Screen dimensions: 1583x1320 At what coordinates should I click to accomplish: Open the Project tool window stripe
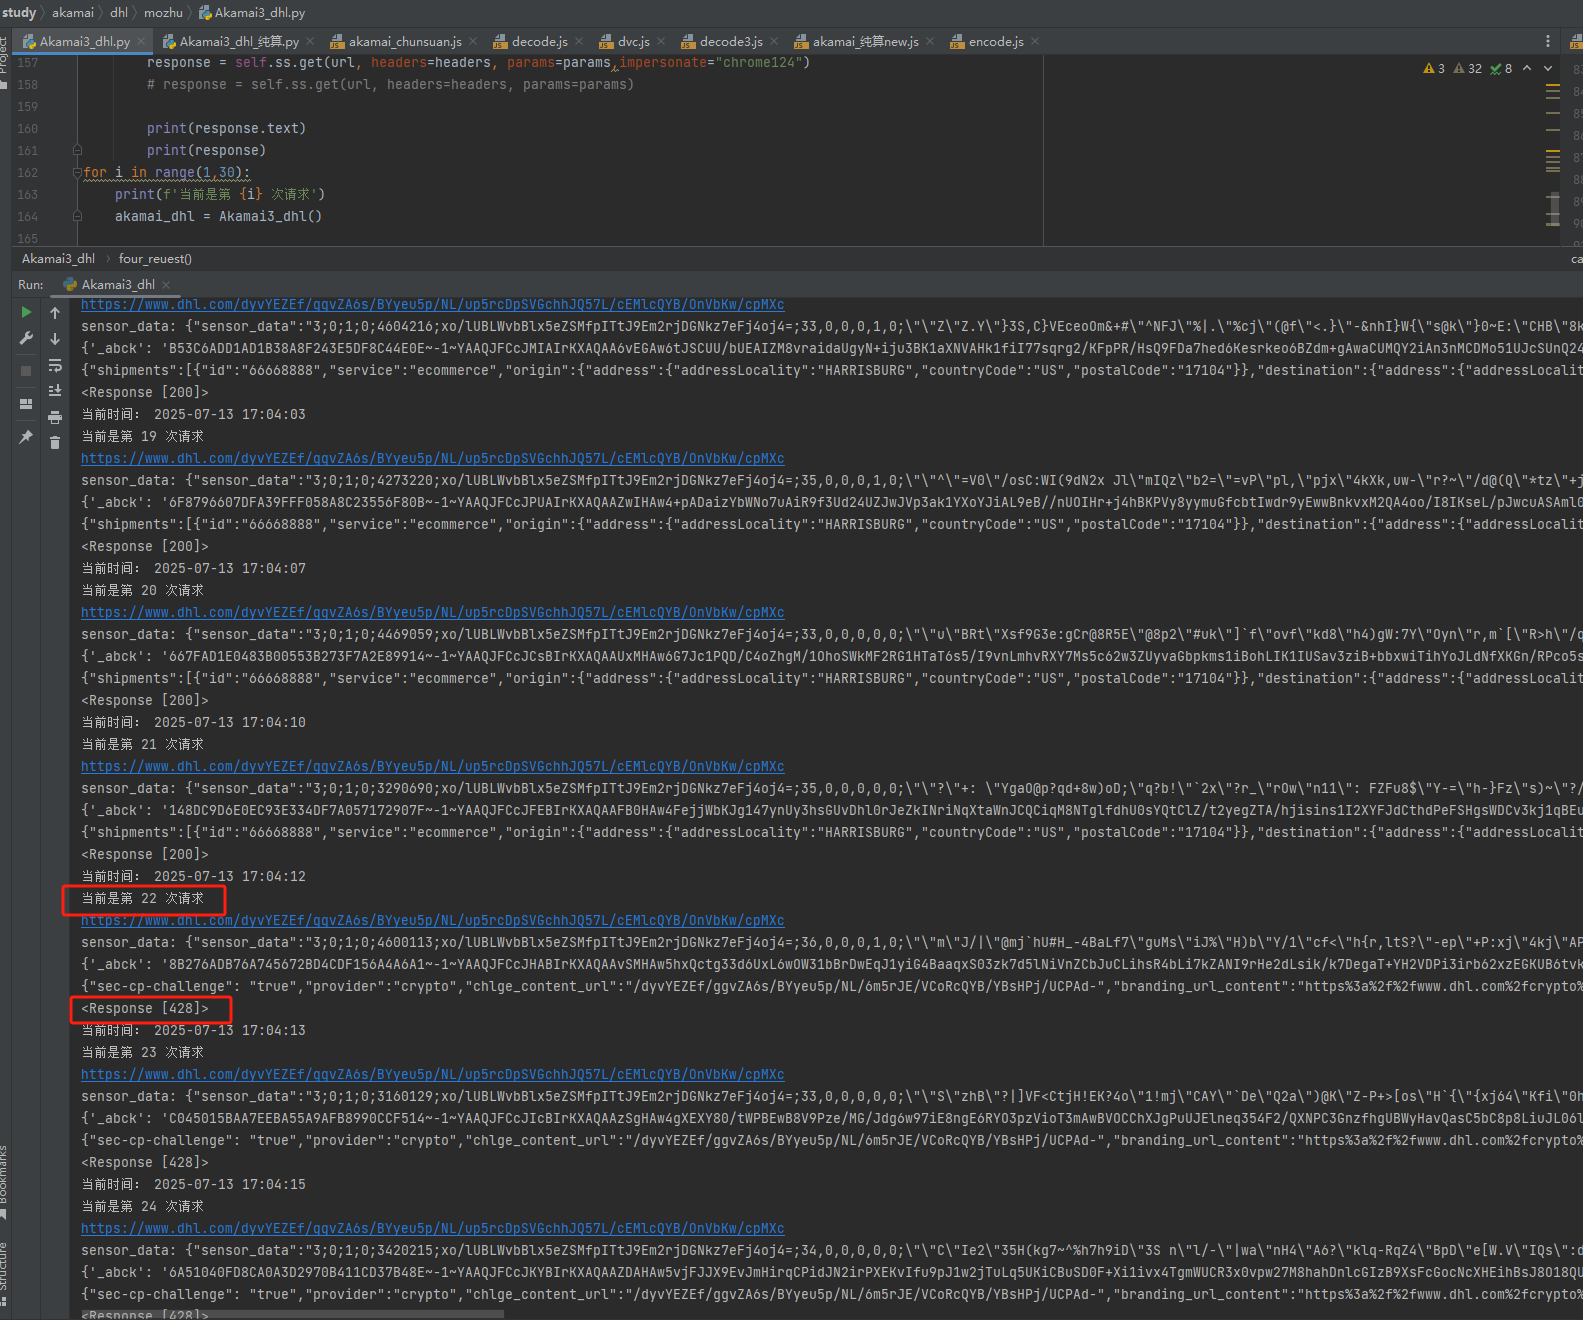[4, 60]
